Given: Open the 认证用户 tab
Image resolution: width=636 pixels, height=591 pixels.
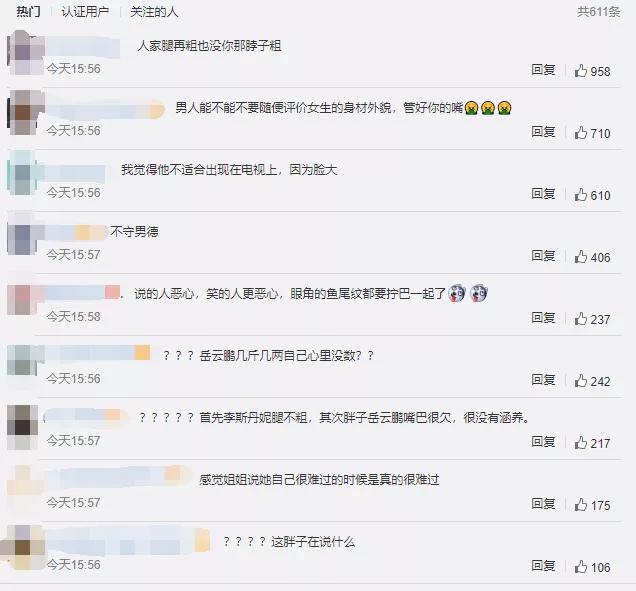Looking at the screenshot, I should click(x=85, y=11).
